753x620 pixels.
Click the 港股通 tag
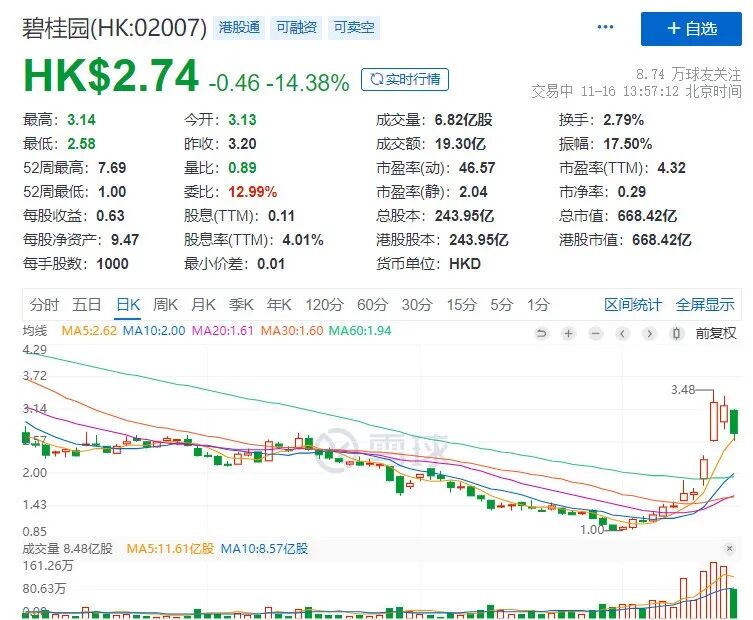[239, 27]
